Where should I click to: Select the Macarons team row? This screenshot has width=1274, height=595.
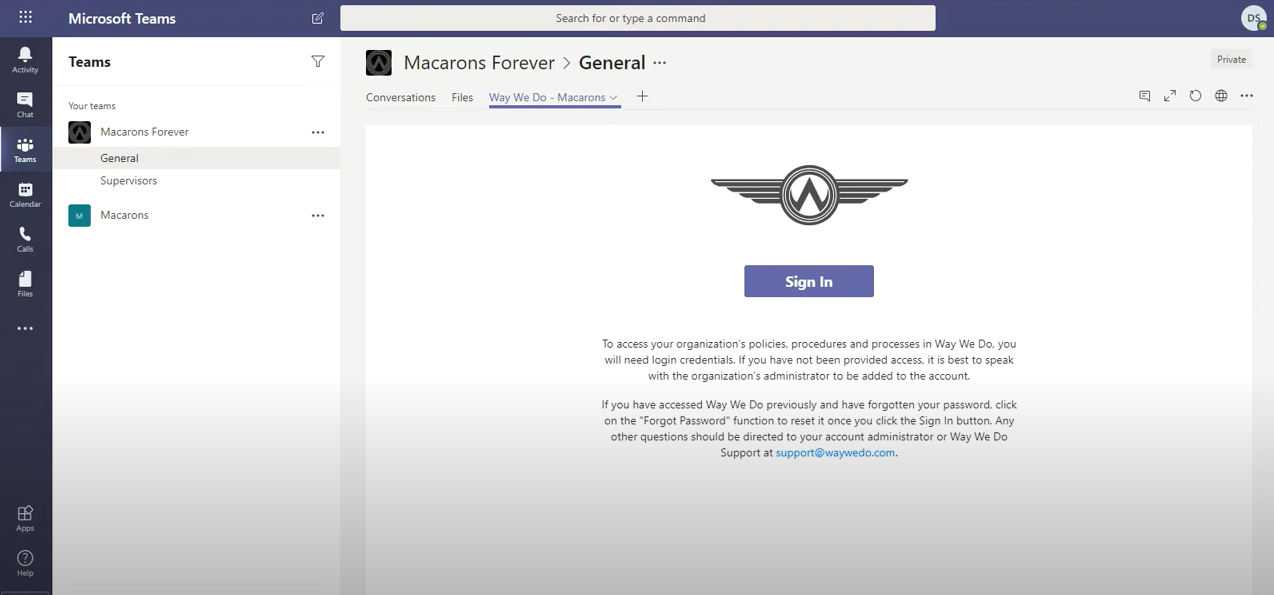point(196,215)
